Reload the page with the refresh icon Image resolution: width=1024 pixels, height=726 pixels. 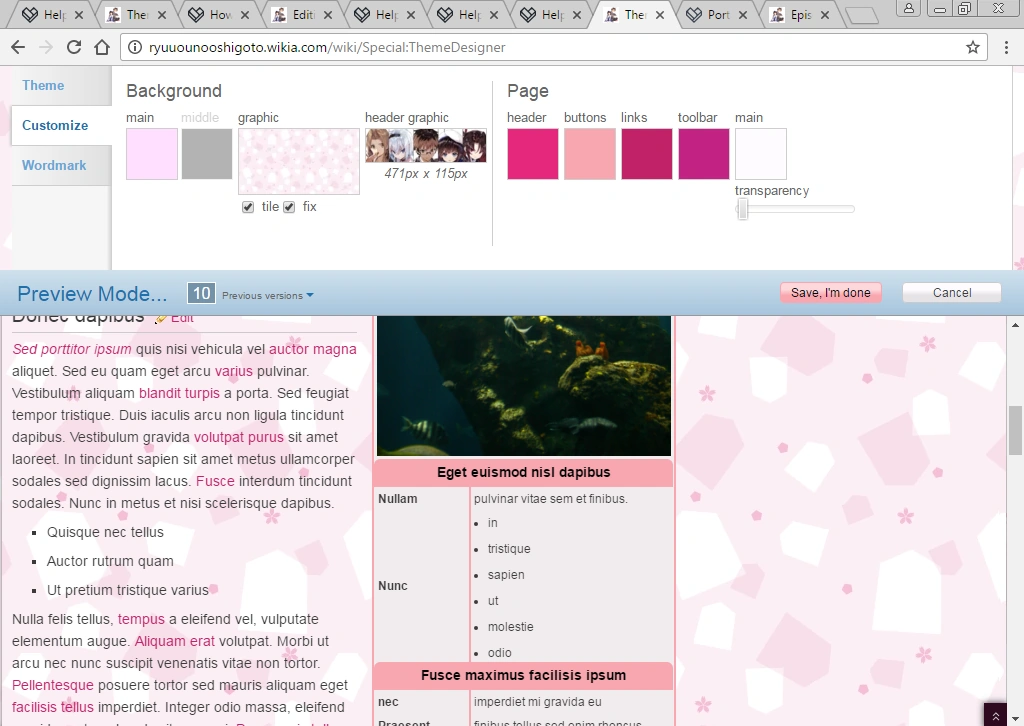[x=74, y=47]
